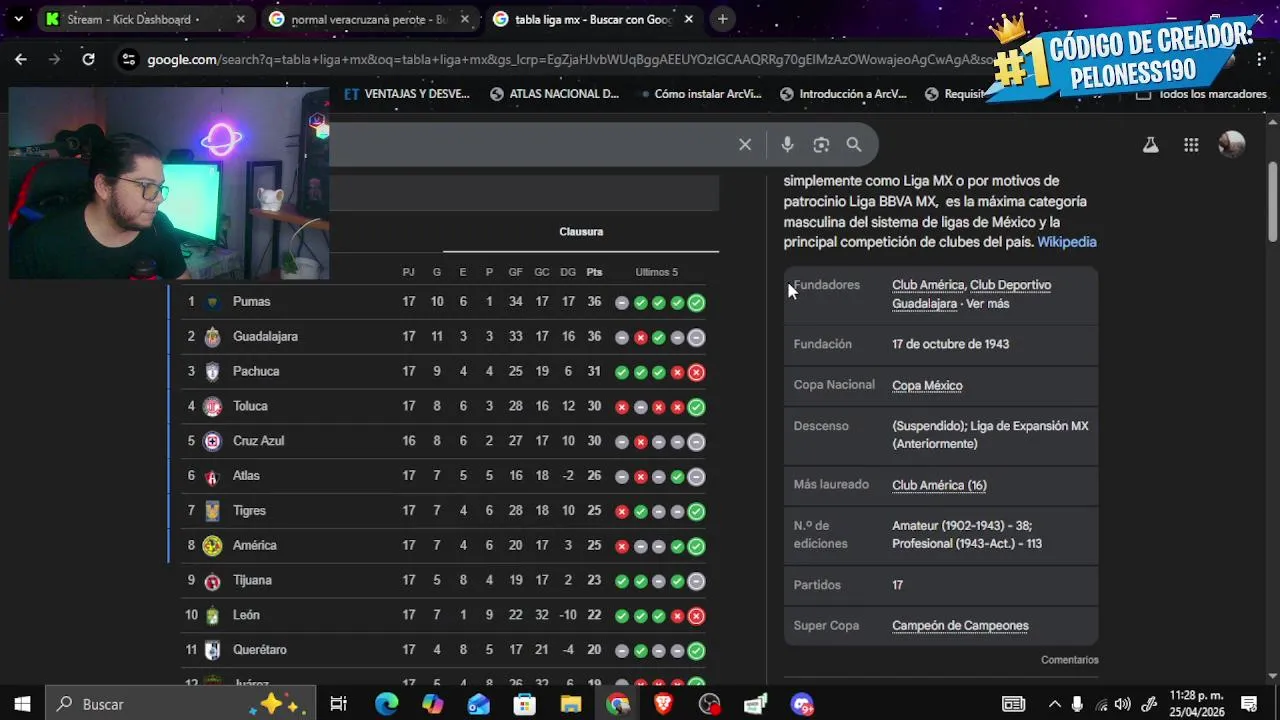This screenshot has height=720, width=1280.
Task: Click the taskbar Buscar search box
Action: pyautogui.click(x=182, y=704)
